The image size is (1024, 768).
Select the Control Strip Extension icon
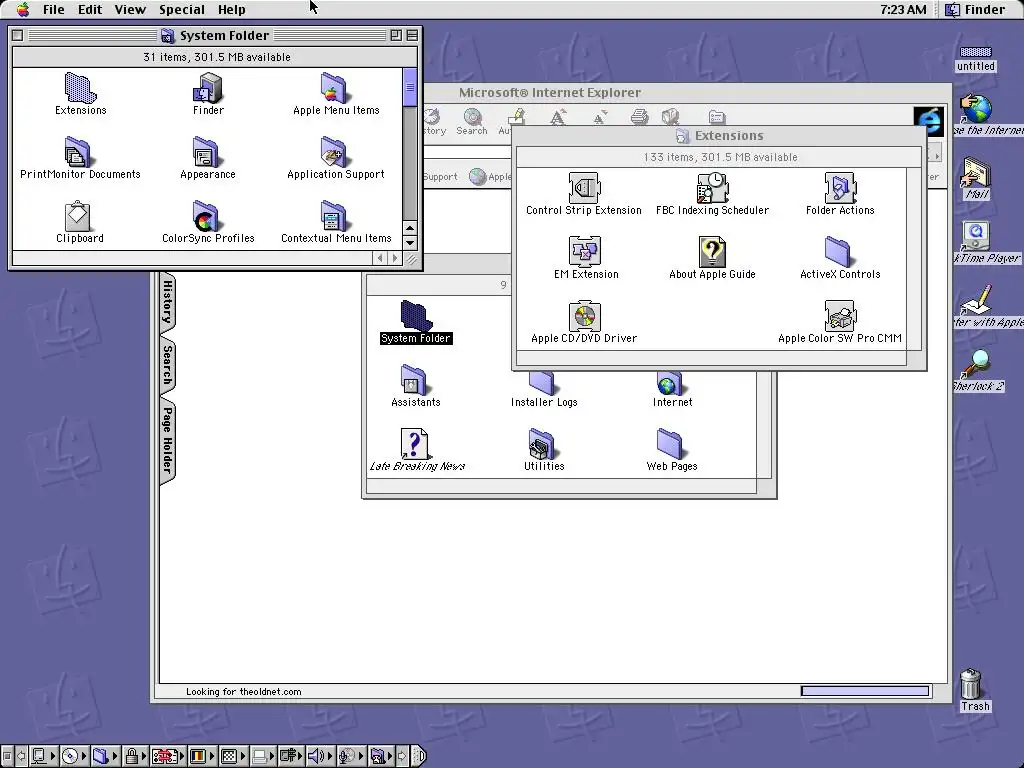pyautogui.click(x=584, y=188)
